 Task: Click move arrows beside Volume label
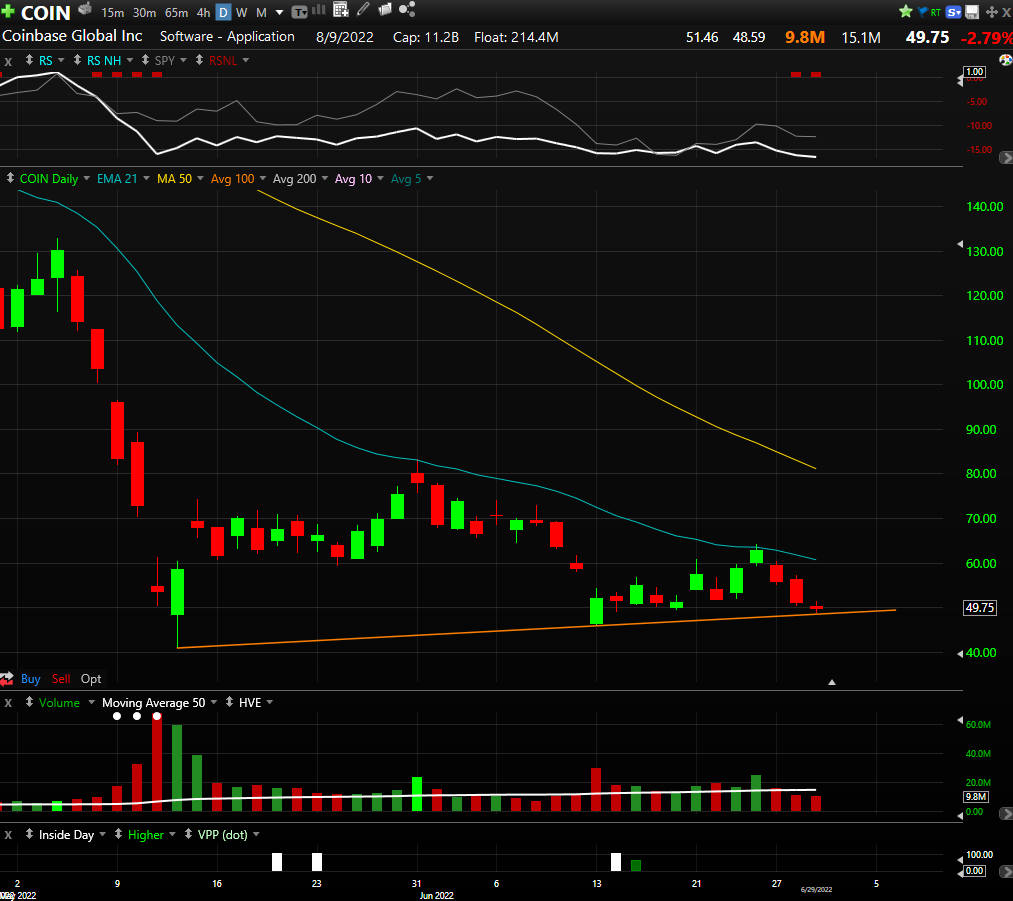pyautogui.click(x=29, y=701)
